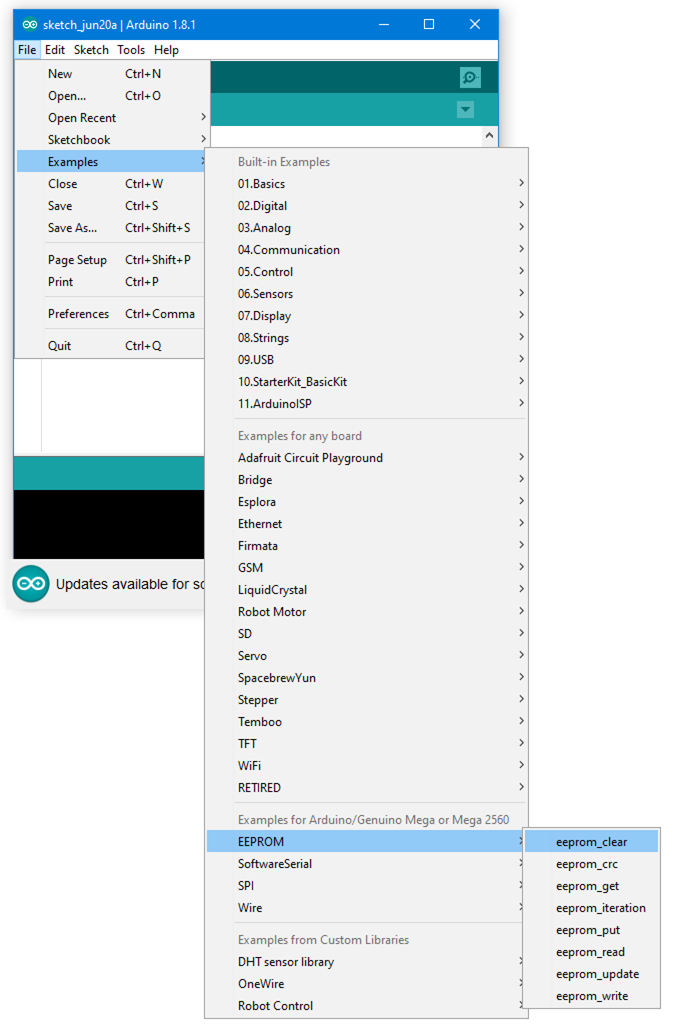Open the Sketch menu
The width and height of the screenshot is (681, 1035).
[91, 50]
